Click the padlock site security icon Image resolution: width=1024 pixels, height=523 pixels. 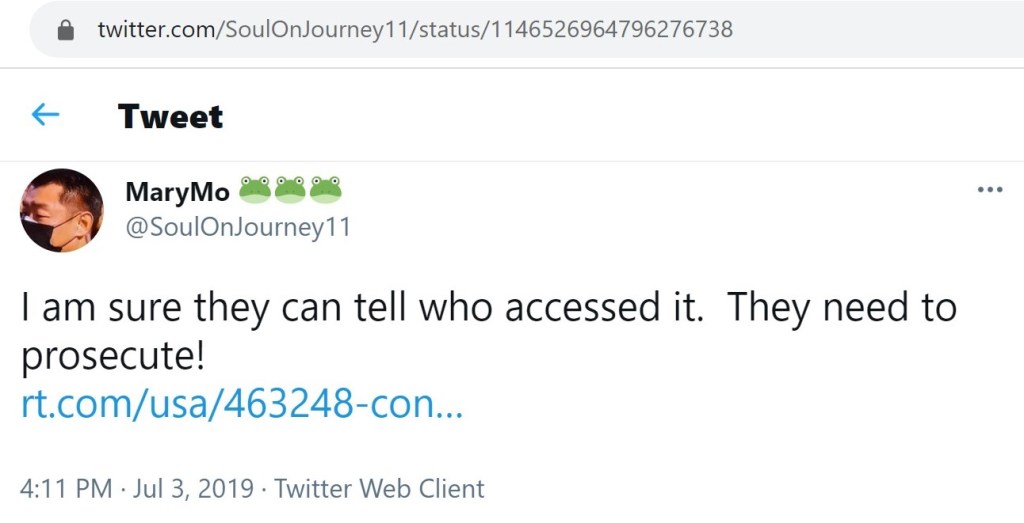click(66, 30)
